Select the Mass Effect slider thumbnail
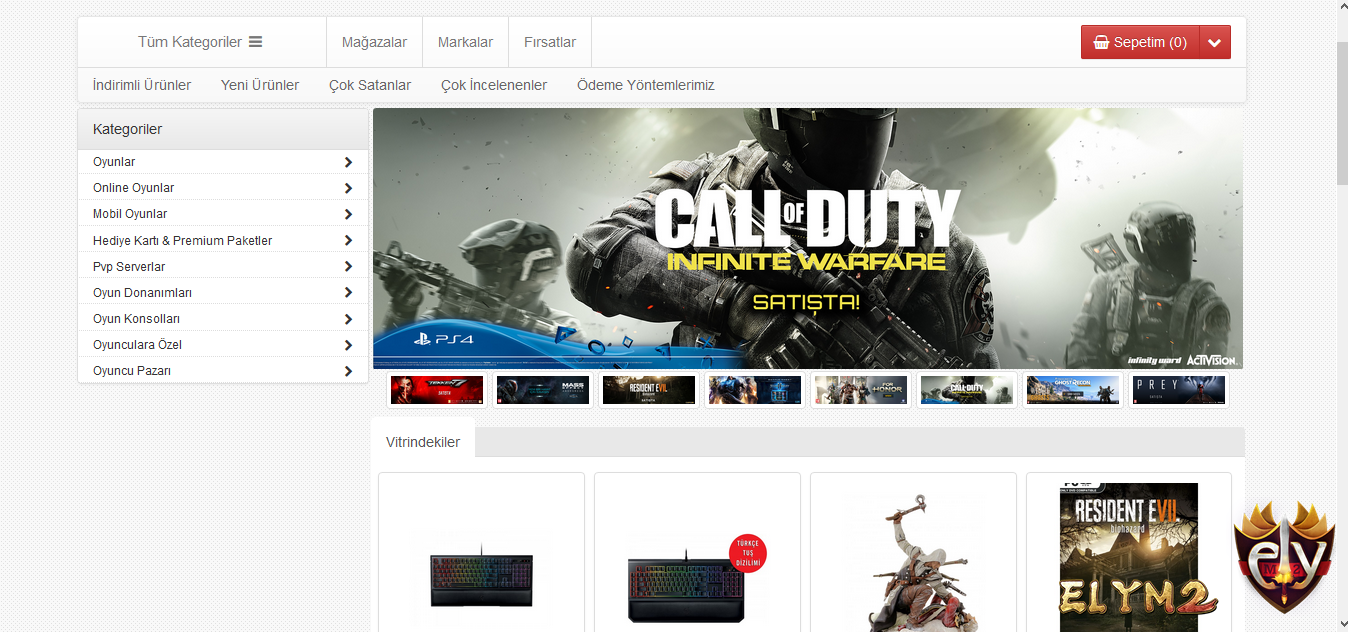The height and width of the screenshot is (632, 1348). pos(542,390)
